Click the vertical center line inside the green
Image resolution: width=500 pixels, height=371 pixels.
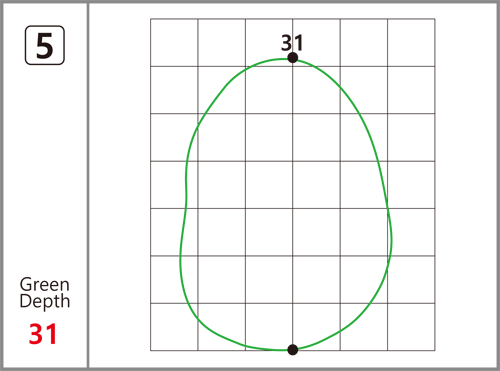coord(293,203)
